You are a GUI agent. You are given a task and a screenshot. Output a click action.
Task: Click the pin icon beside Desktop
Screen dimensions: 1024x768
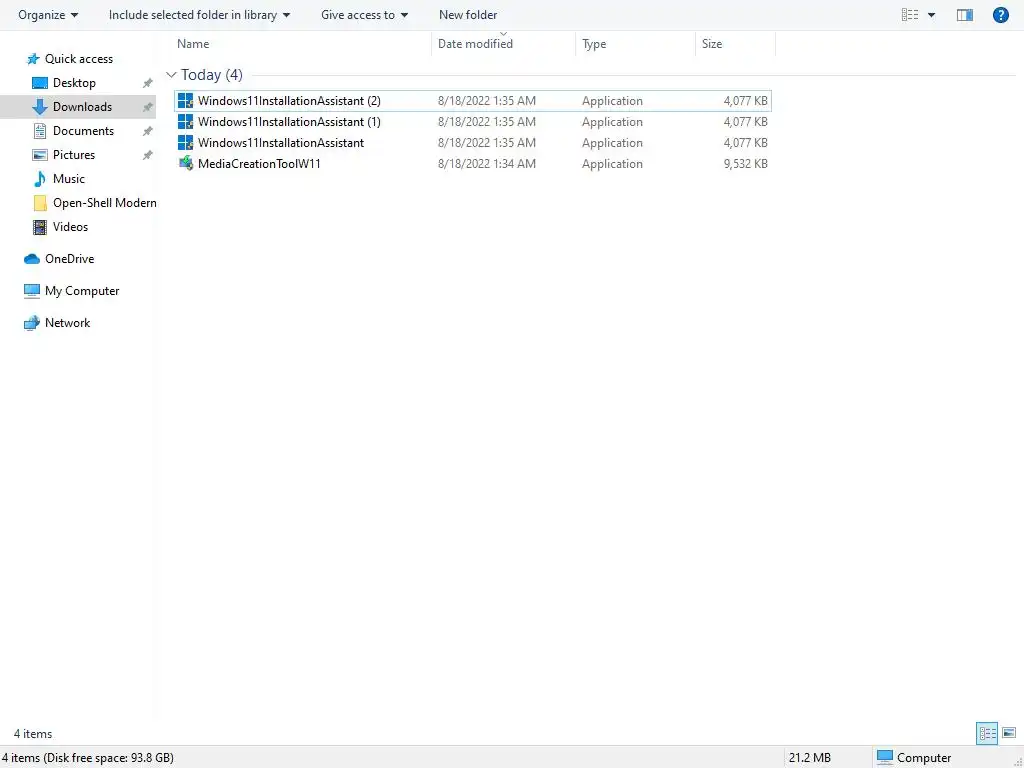(148, 83)
